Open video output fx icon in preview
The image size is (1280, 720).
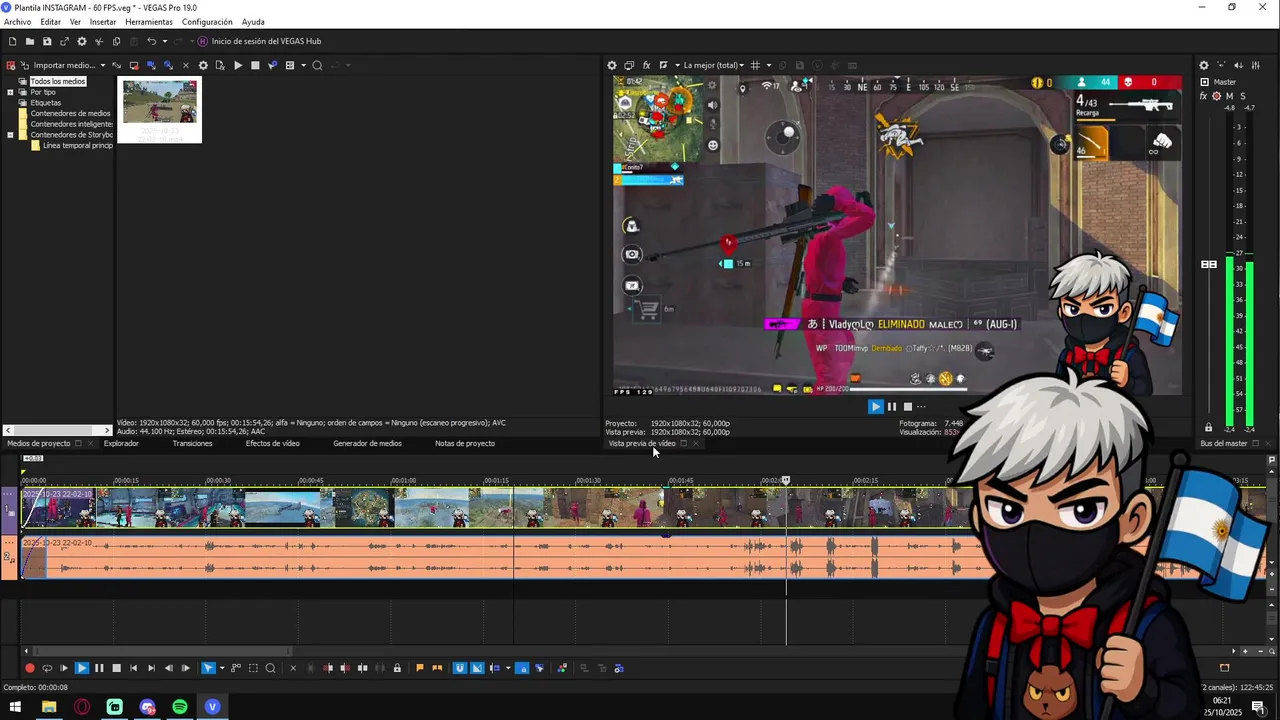tap(646, 65)
